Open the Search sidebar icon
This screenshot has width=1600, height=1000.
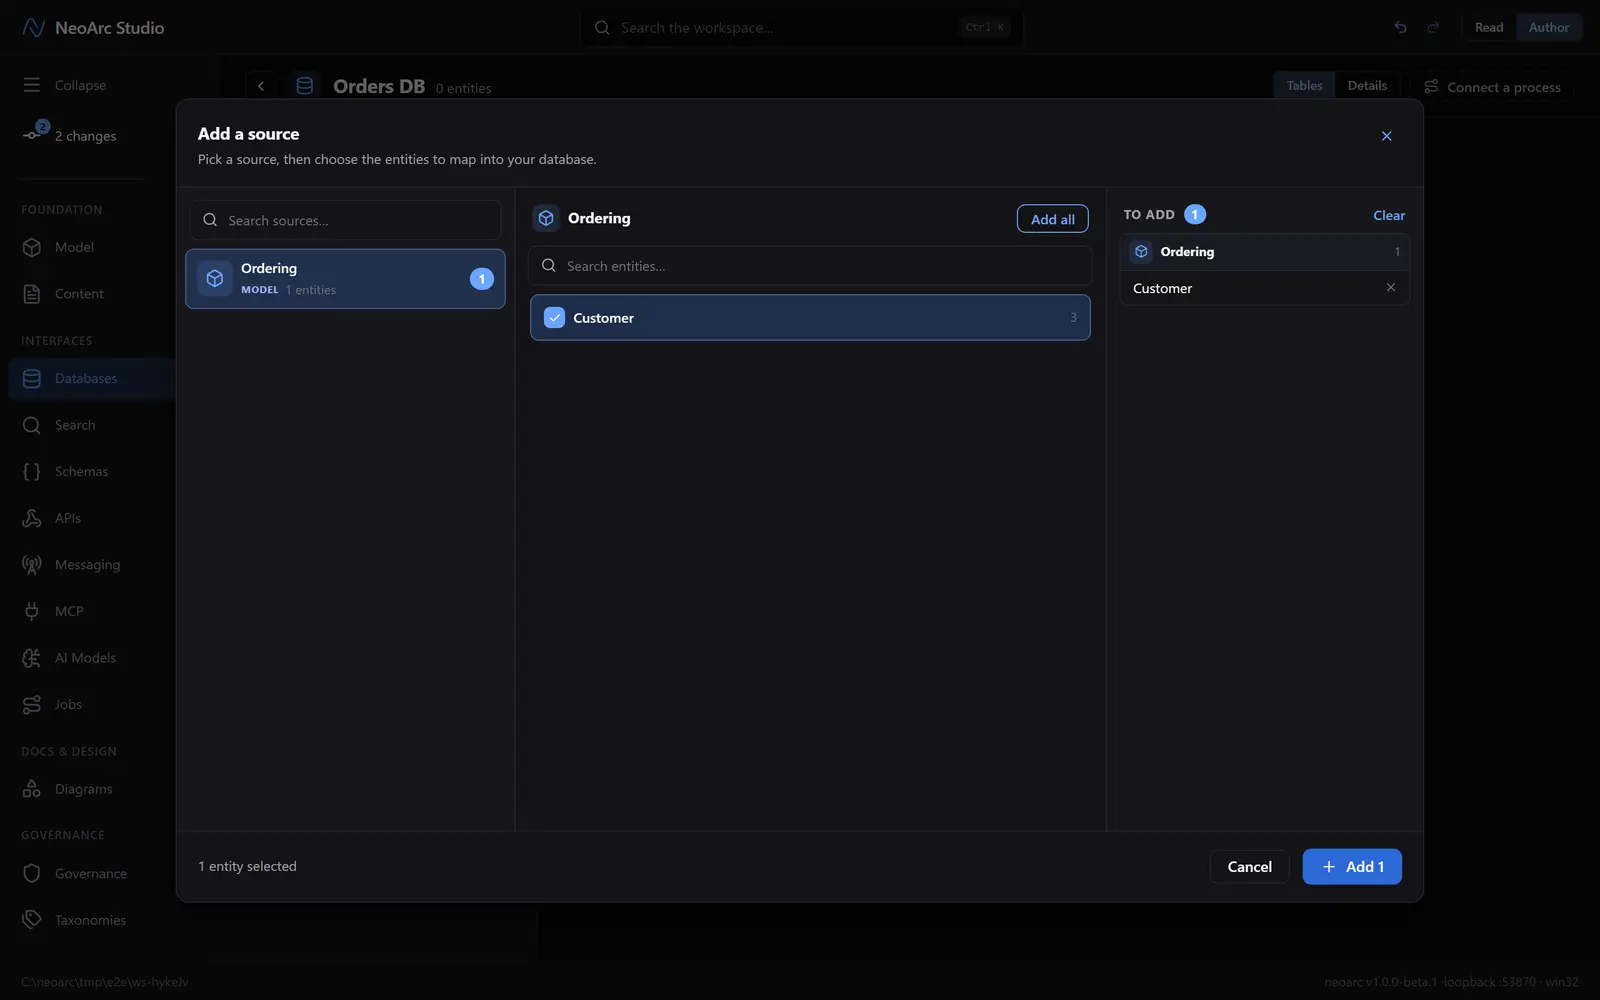(x=32, y=425)
